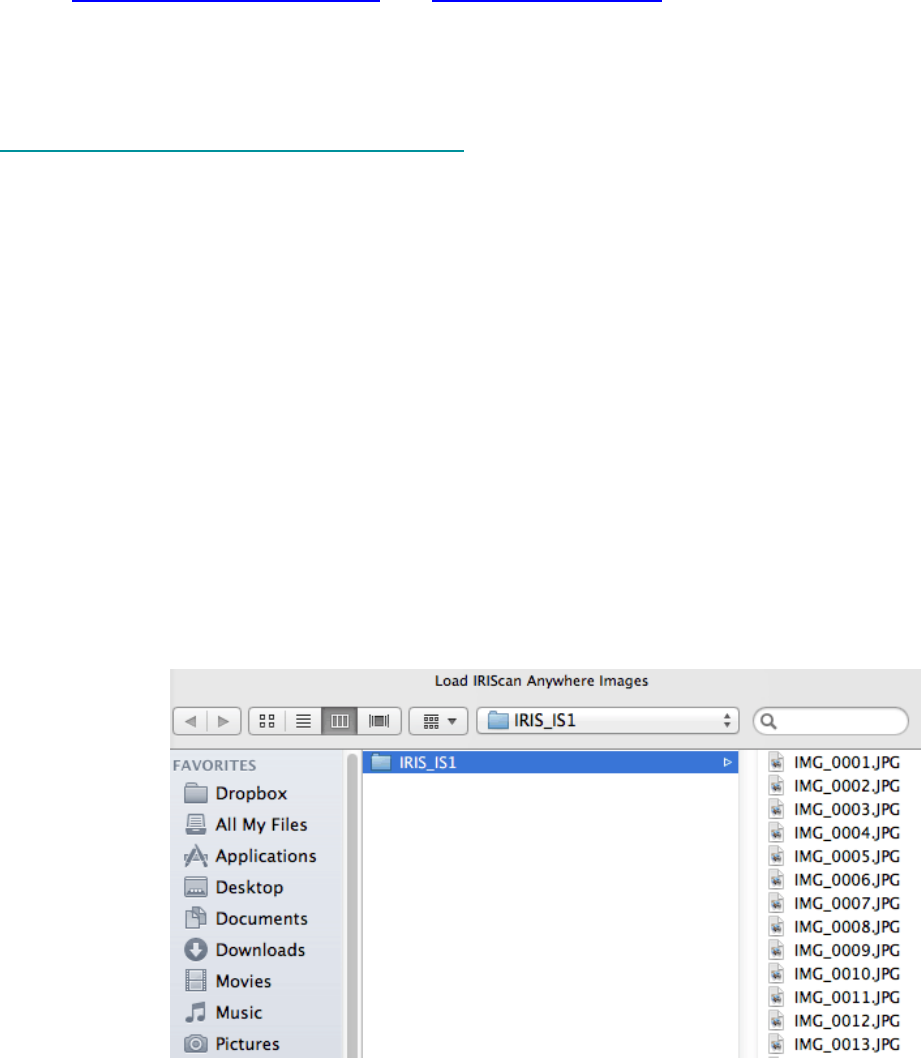
Task: Open the item arrangement dropdown
Action: (439, 721)
